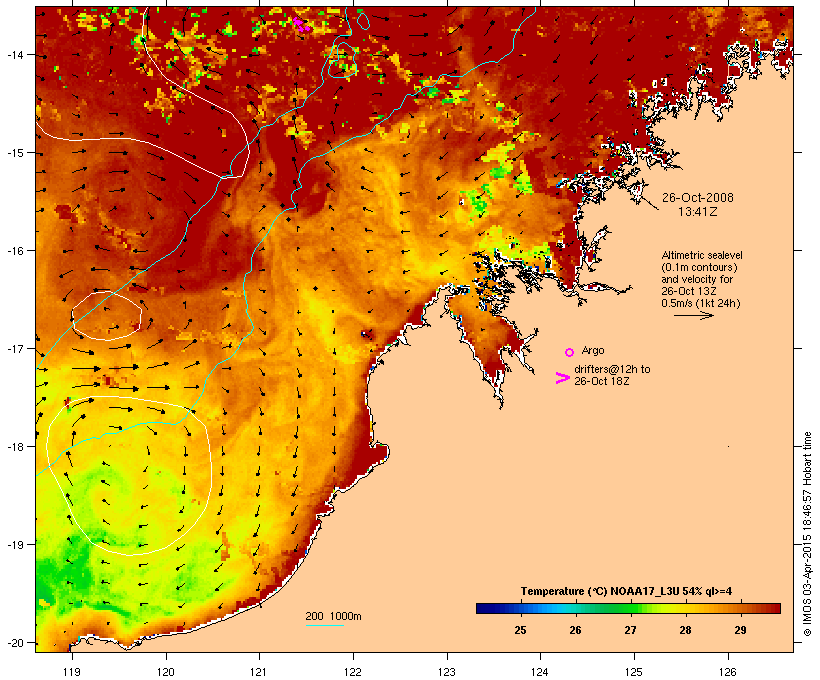
Task: Click the longitude axis label 121
Action: coord(259,672)
